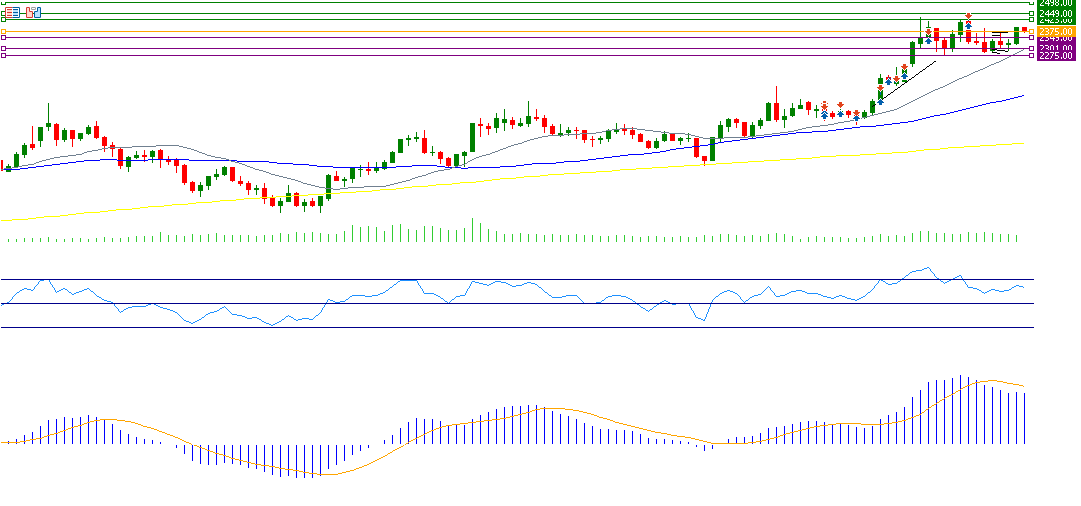Click the purple 2301.00 price label
The height and width of the screenshot is (506, 1081).
click(x=1054, y=48)
